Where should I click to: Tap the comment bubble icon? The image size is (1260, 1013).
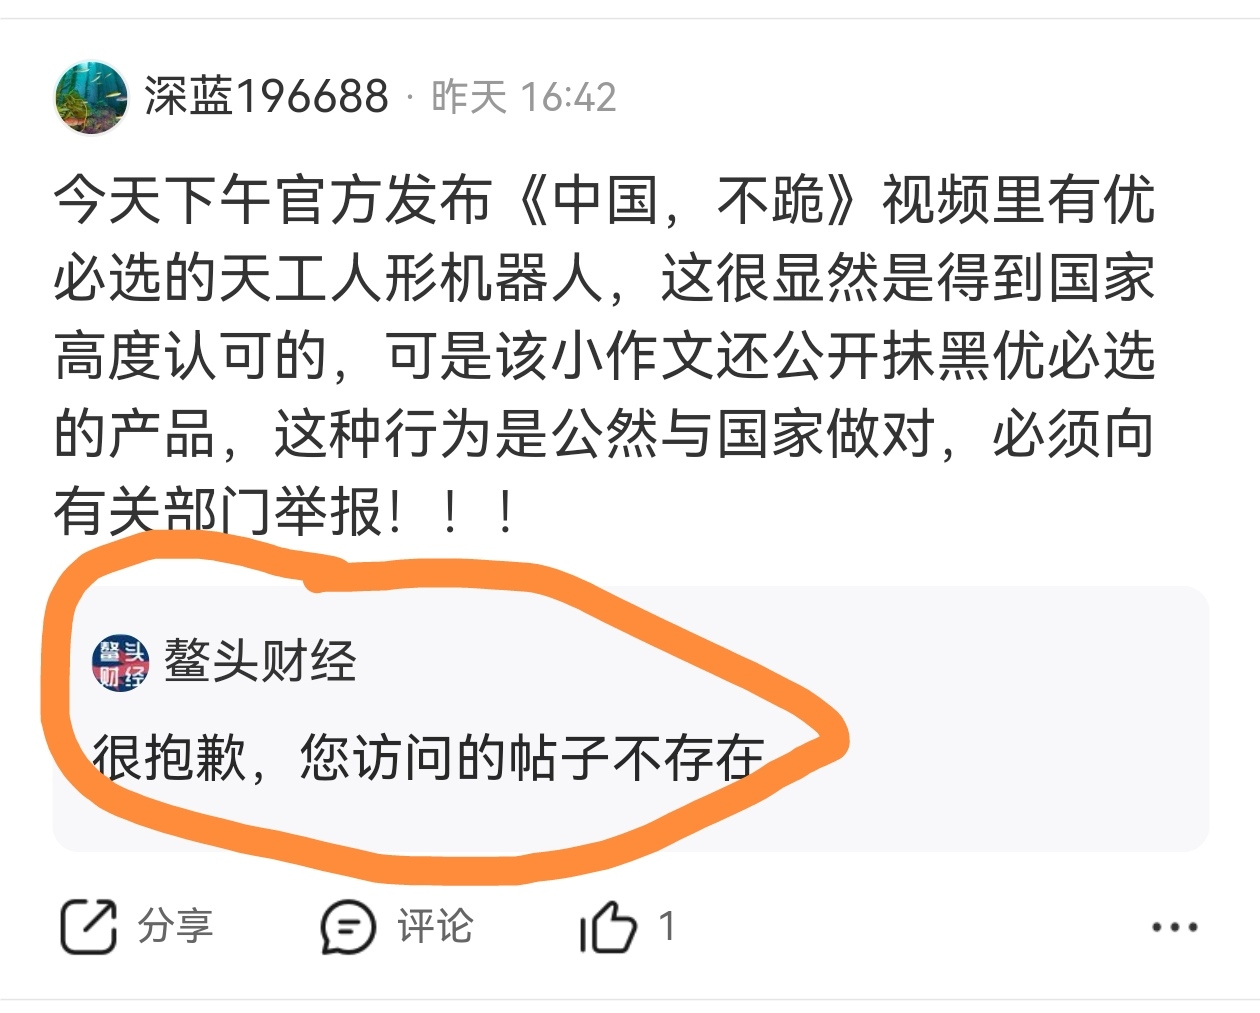(x=347, y=926)
